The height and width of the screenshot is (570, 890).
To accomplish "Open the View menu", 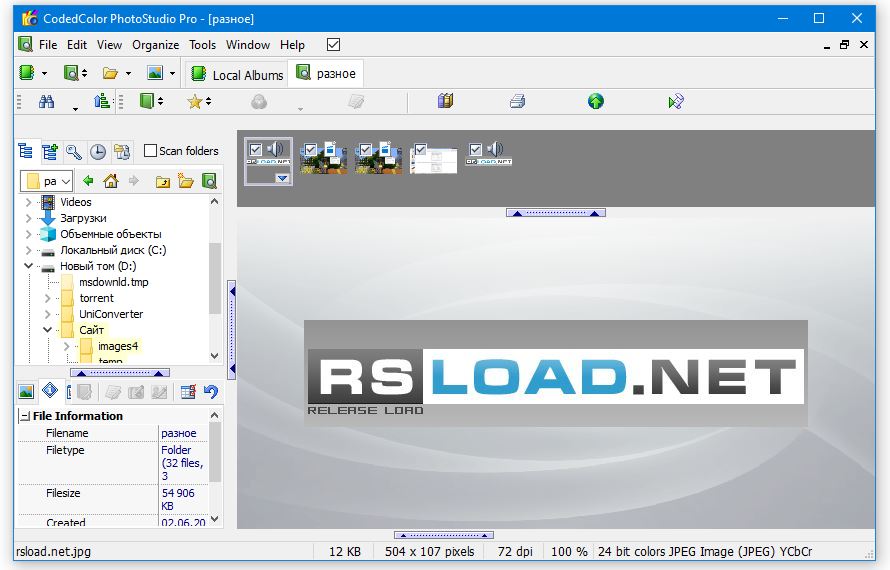I will [110, 45].
